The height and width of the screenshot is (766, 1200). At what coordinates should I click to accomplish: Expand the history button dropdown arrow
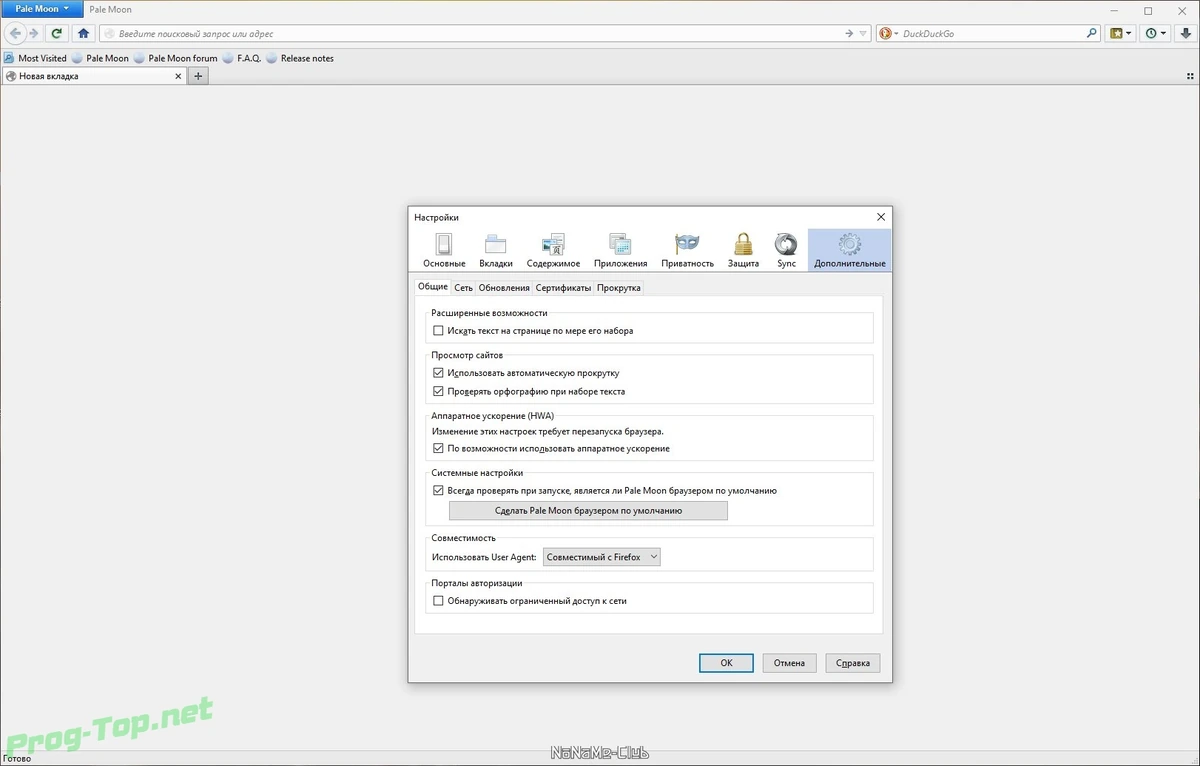tap(1165, 33)
